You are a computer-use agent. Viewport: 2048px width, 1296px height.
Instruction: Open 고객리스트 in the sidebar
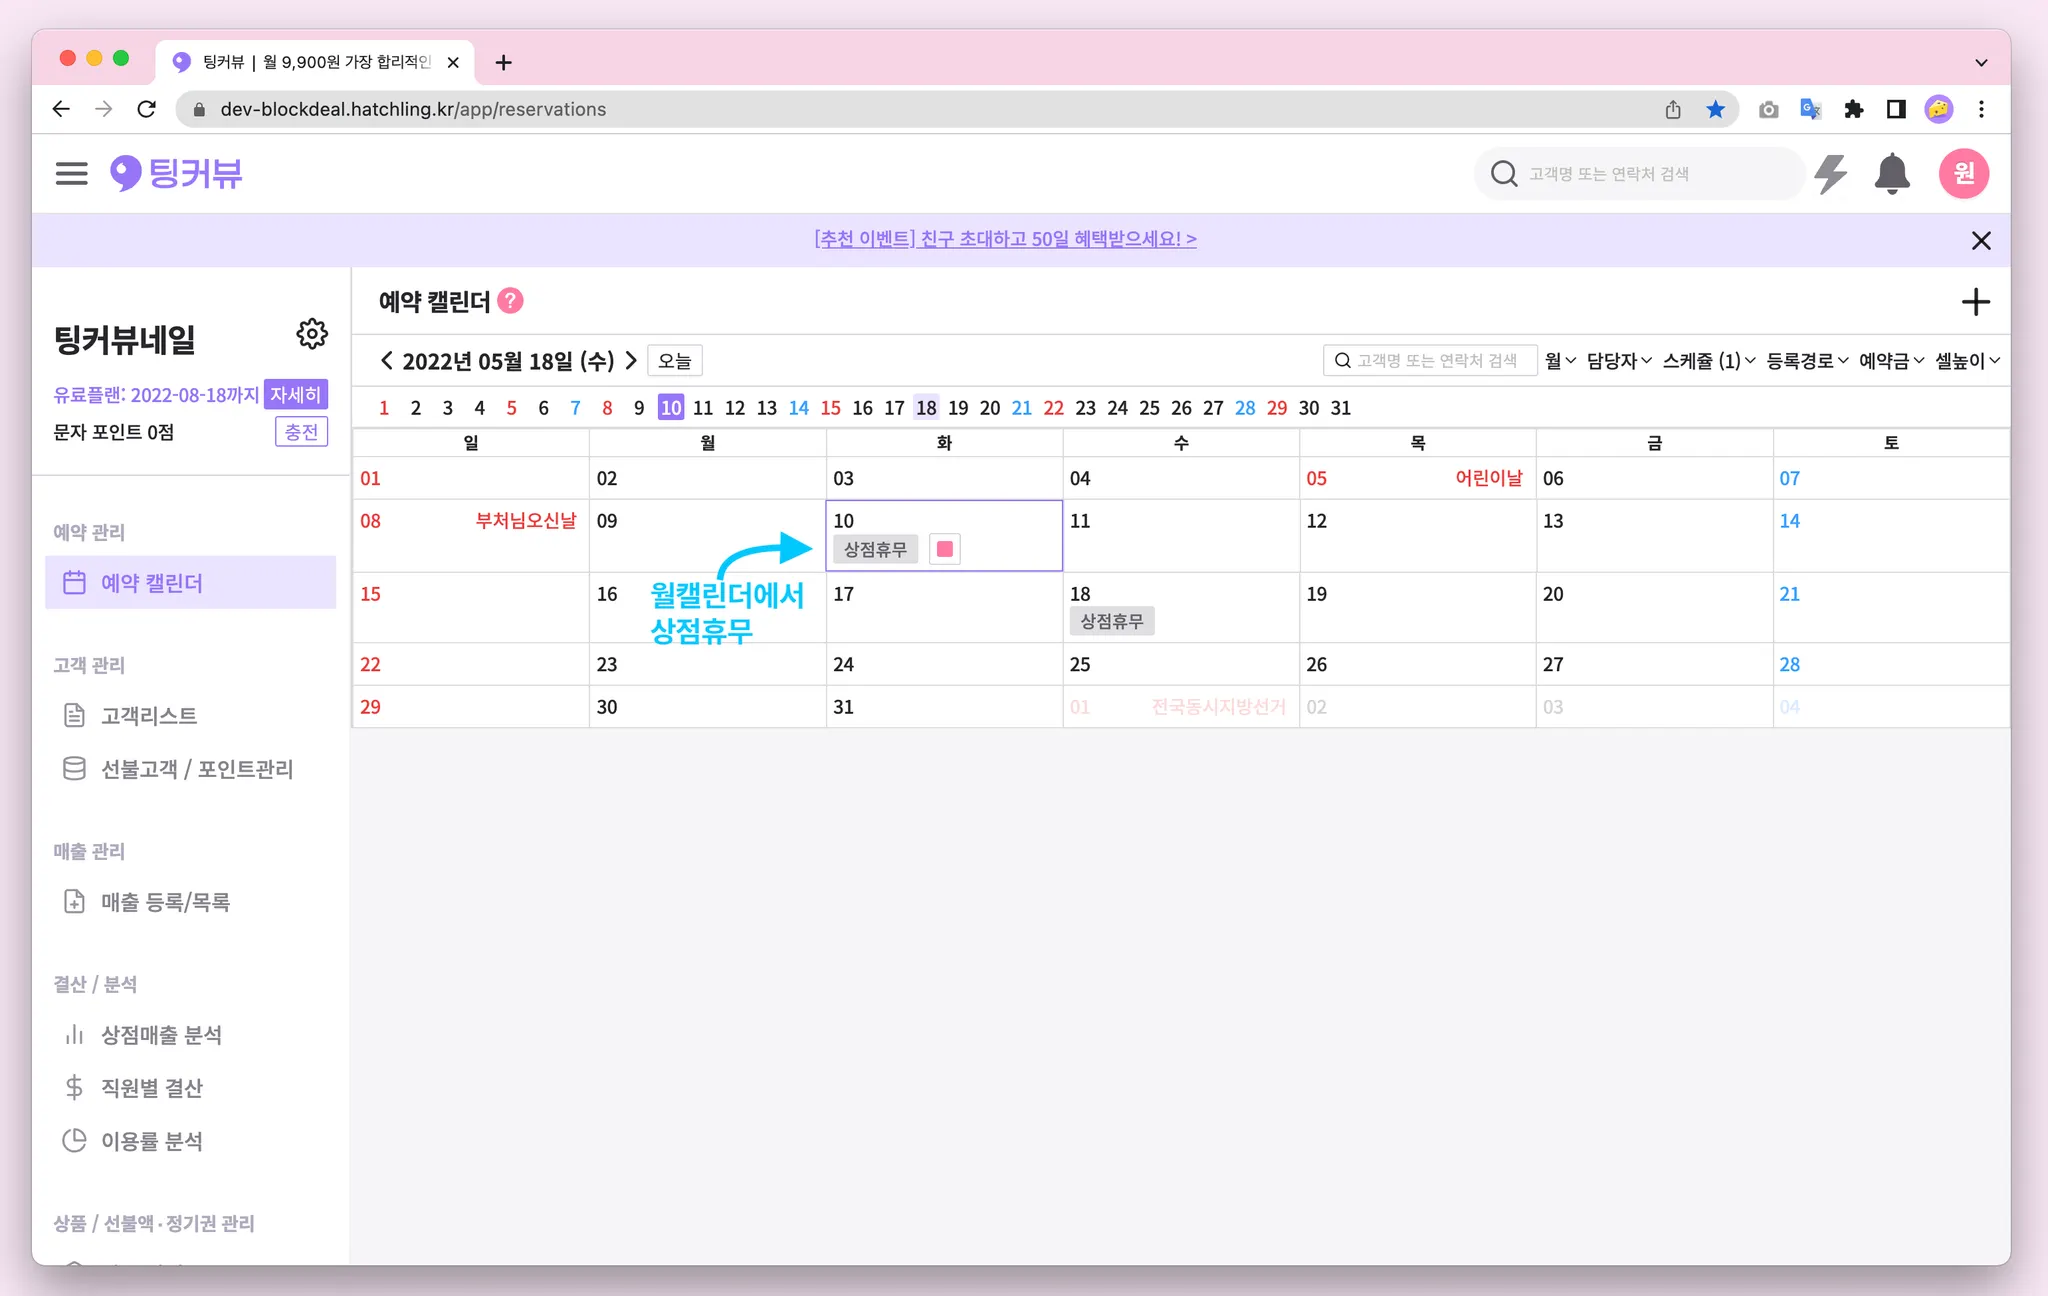point(149,716)
